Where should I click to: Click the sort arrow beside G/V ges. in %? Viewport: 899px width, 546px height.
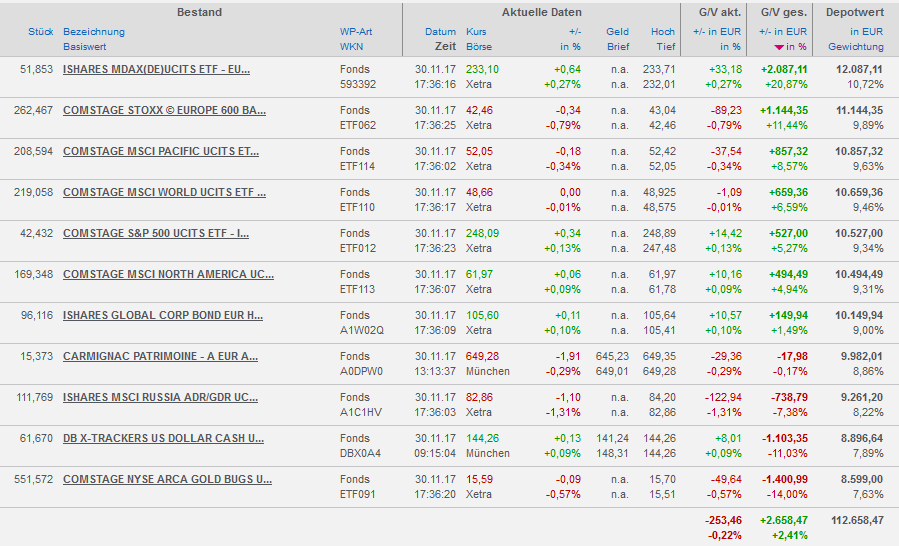click(778, 47)
